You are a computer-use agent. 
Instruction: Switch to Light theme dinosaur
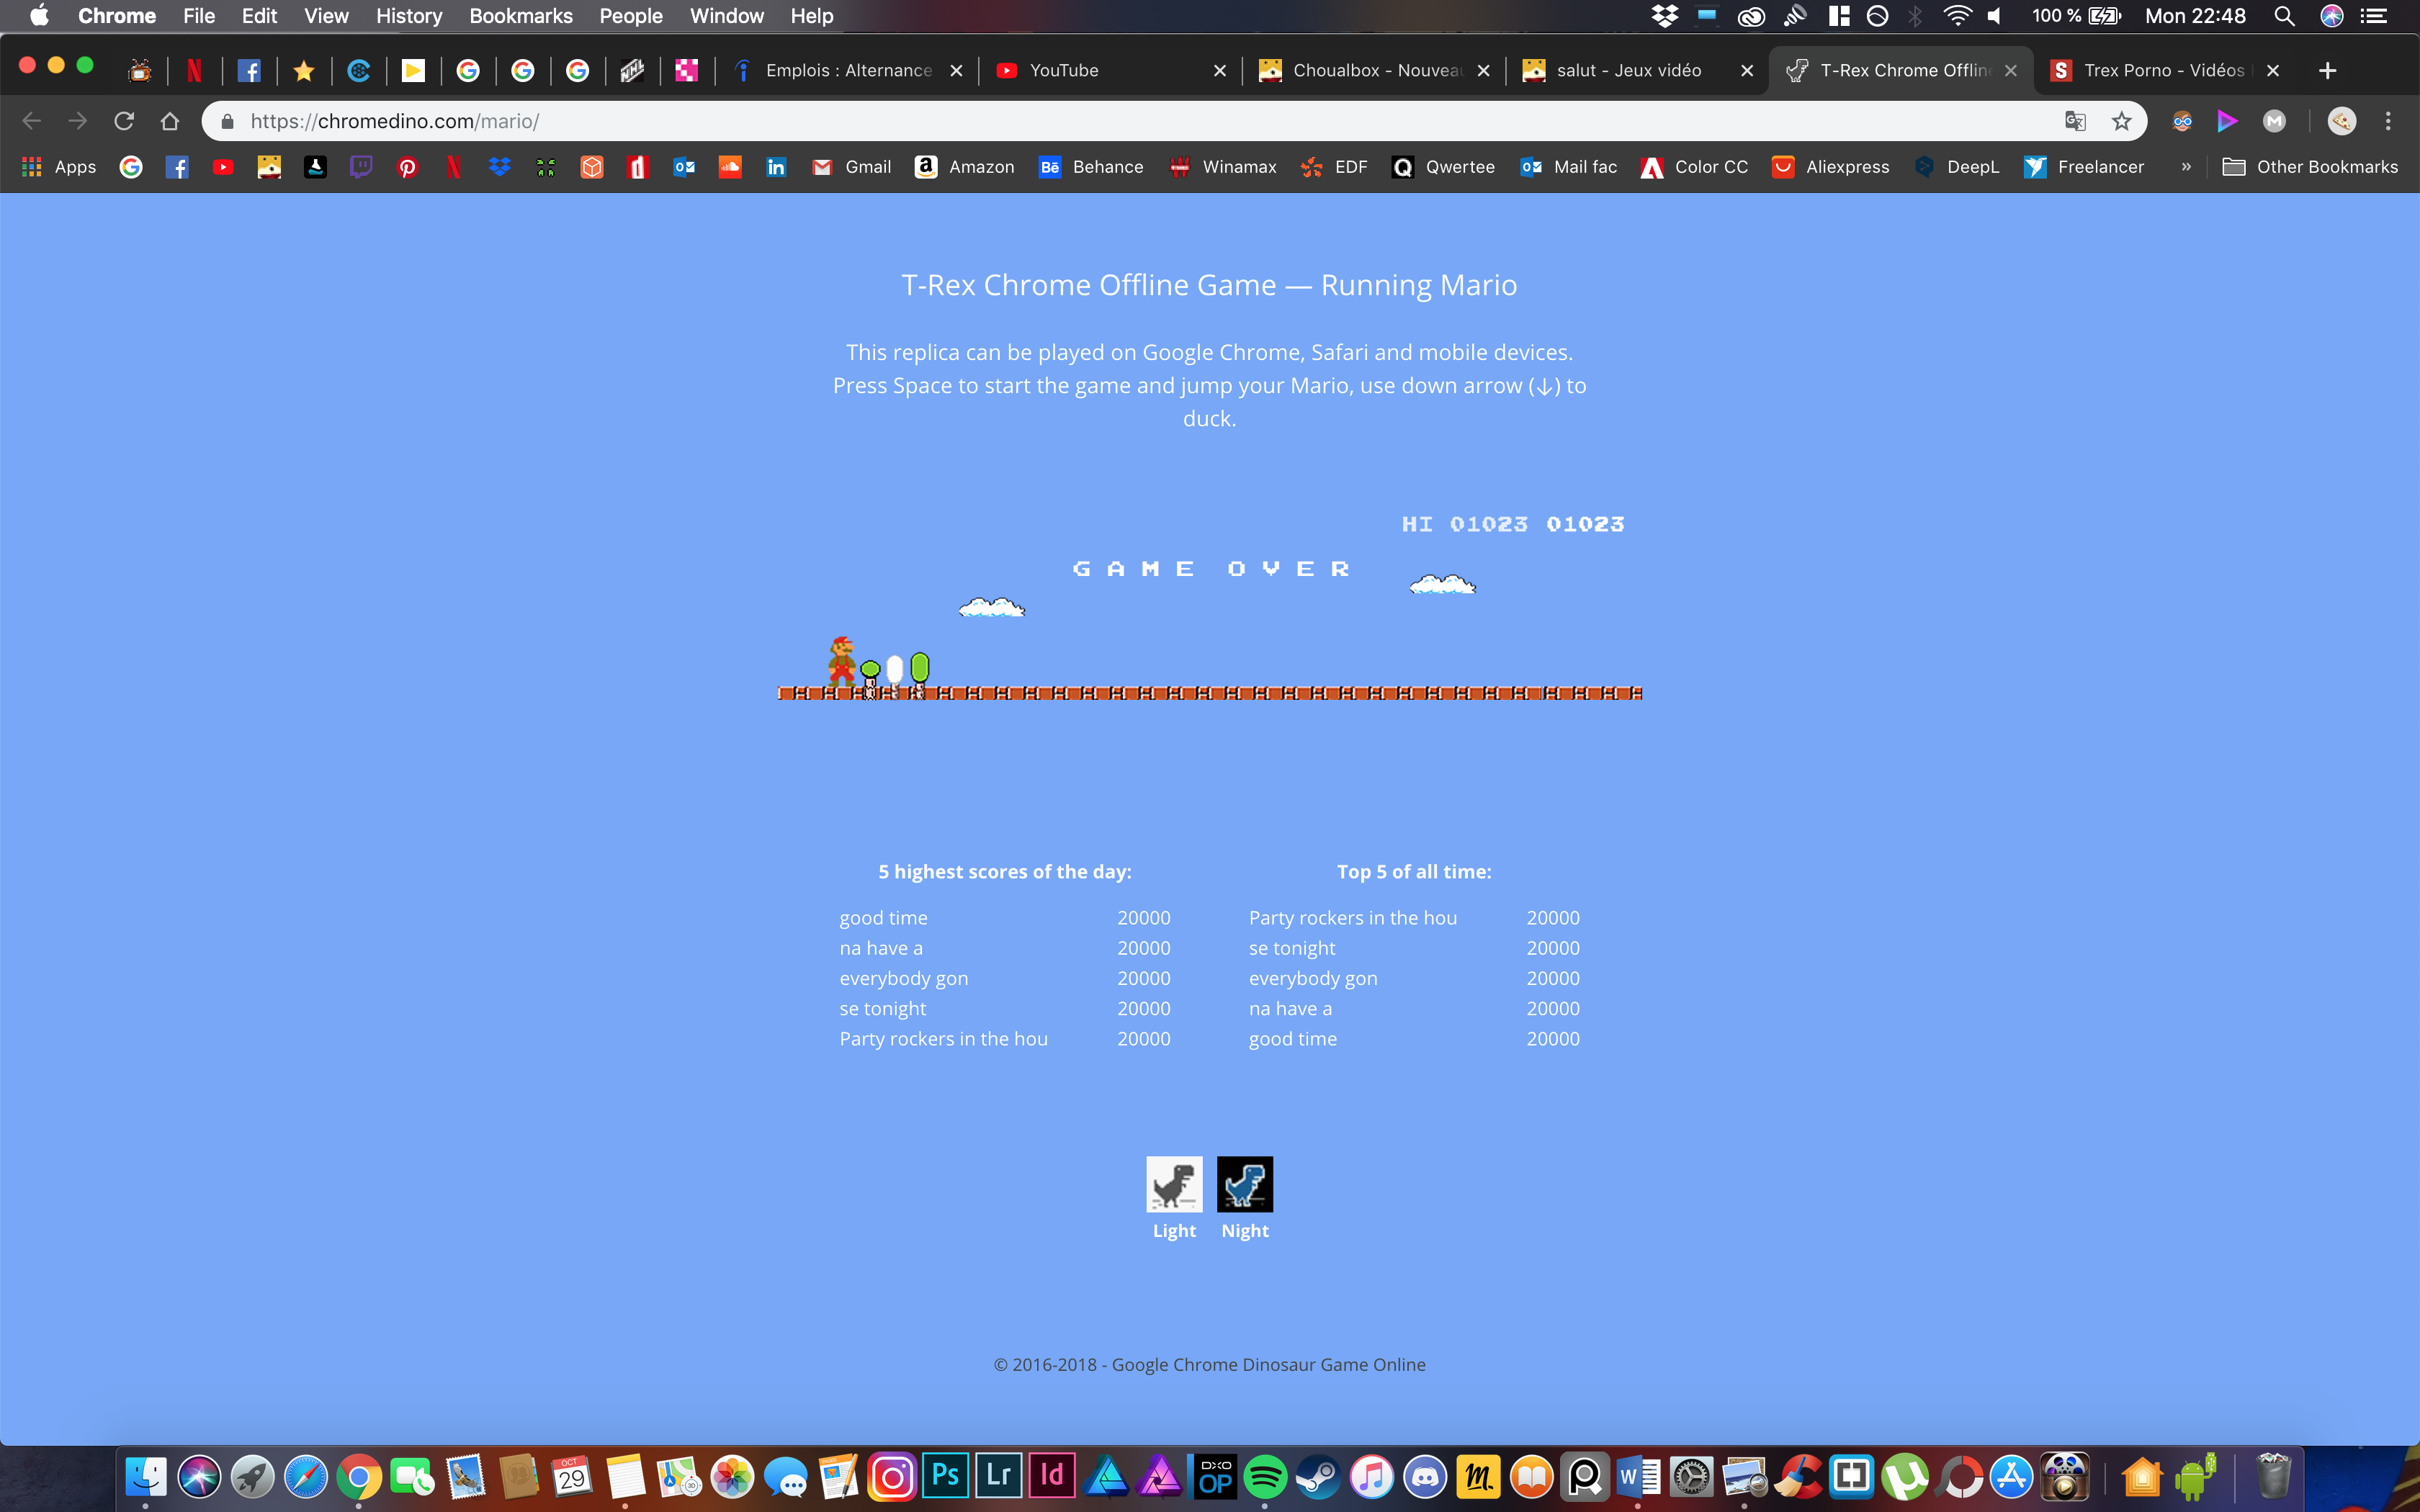1174,1185
